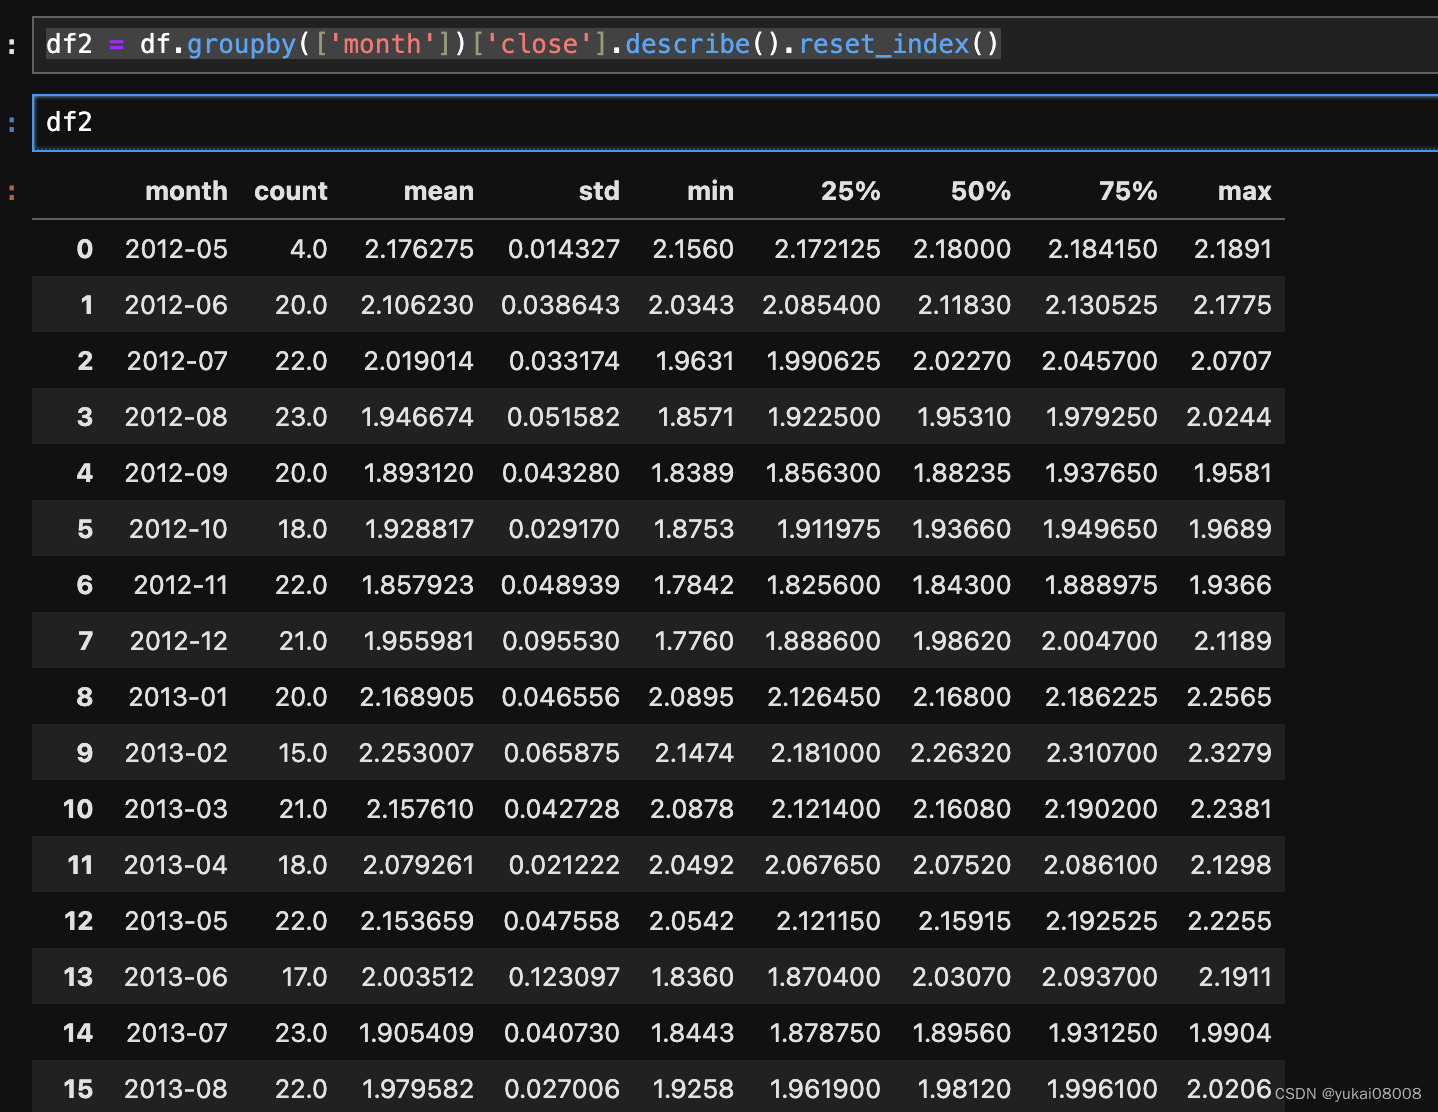Viewport: 1438px width, 1112px height.
Task: Click 25% value 1.888600
Action: pyautogui.click(x=822, y=641)
